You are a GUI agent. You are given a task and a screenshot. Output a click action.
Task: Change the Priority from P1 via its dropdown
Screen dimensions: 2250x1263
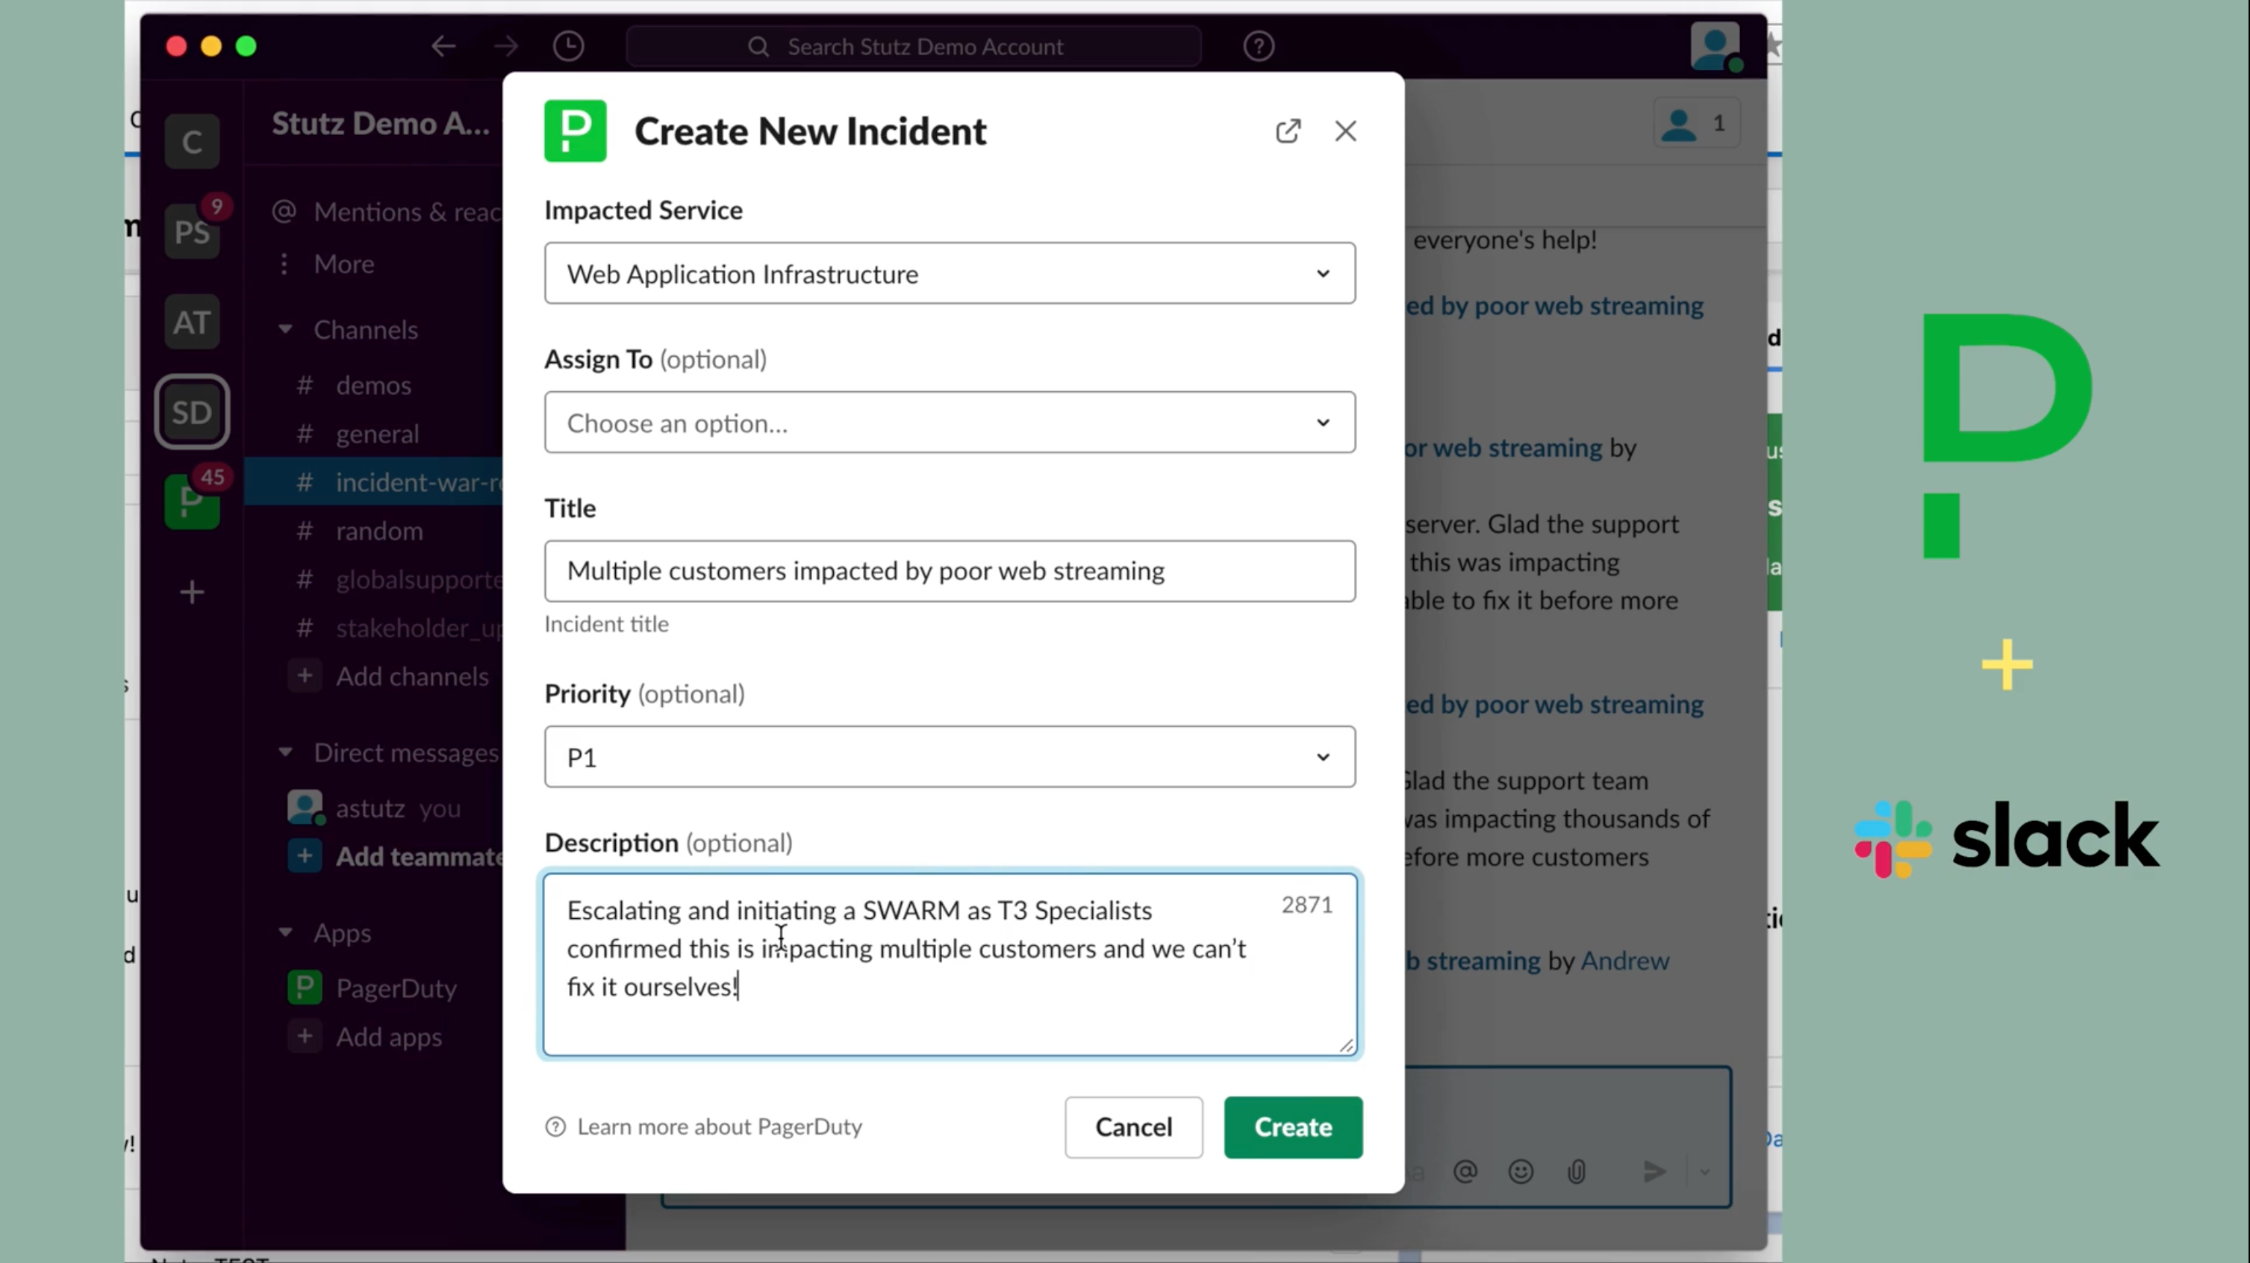pos(1322,757)
